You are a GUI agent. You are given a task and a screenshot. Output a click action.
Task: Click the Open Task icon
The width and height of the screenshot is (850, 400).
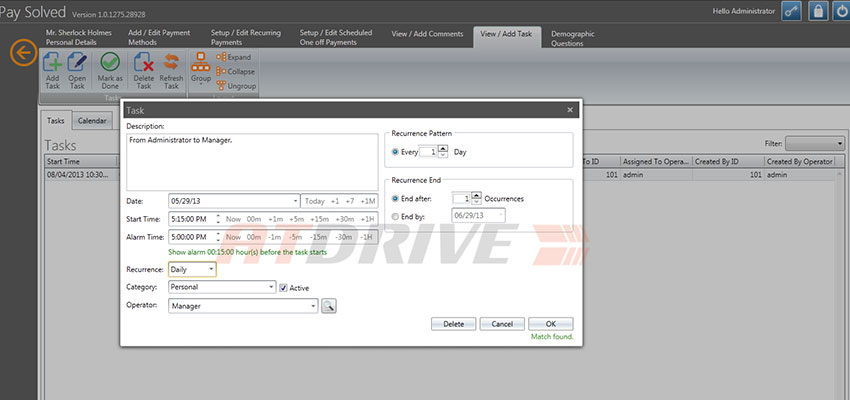coord(77,70)
